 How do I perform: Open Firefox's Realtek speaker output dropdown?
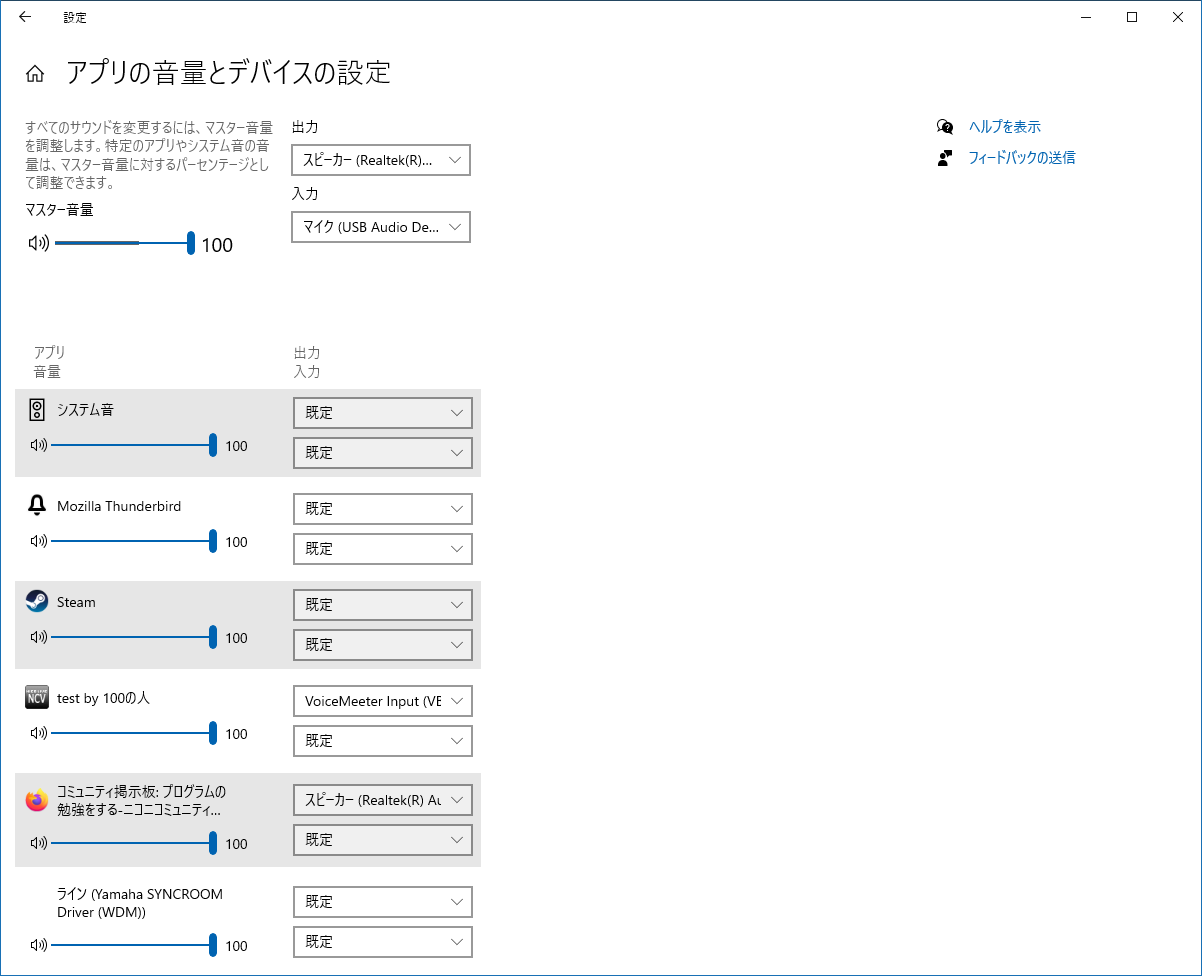tap(382, 799)
